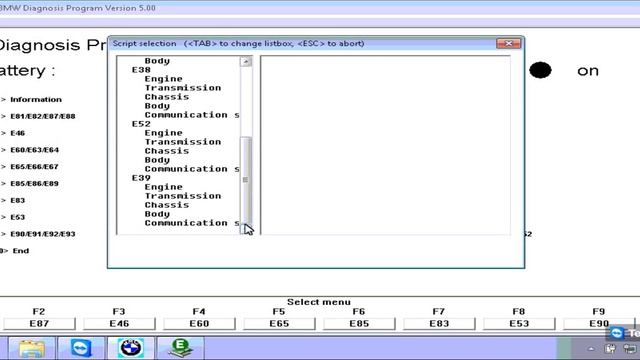Select Engine under E52
The width and height of the screenshot is (640, 360).
point(163,133)
